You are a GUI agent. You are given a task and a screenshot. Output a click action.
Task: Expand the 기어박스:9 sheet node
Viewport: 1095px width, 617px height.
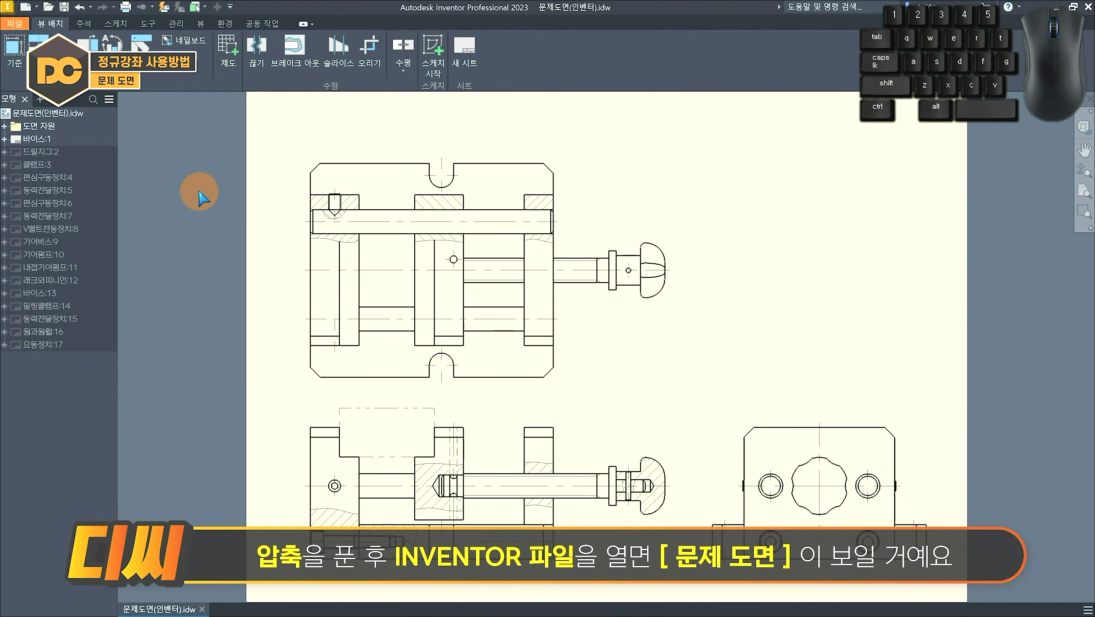pyautogui.click(x=4, y=241)
